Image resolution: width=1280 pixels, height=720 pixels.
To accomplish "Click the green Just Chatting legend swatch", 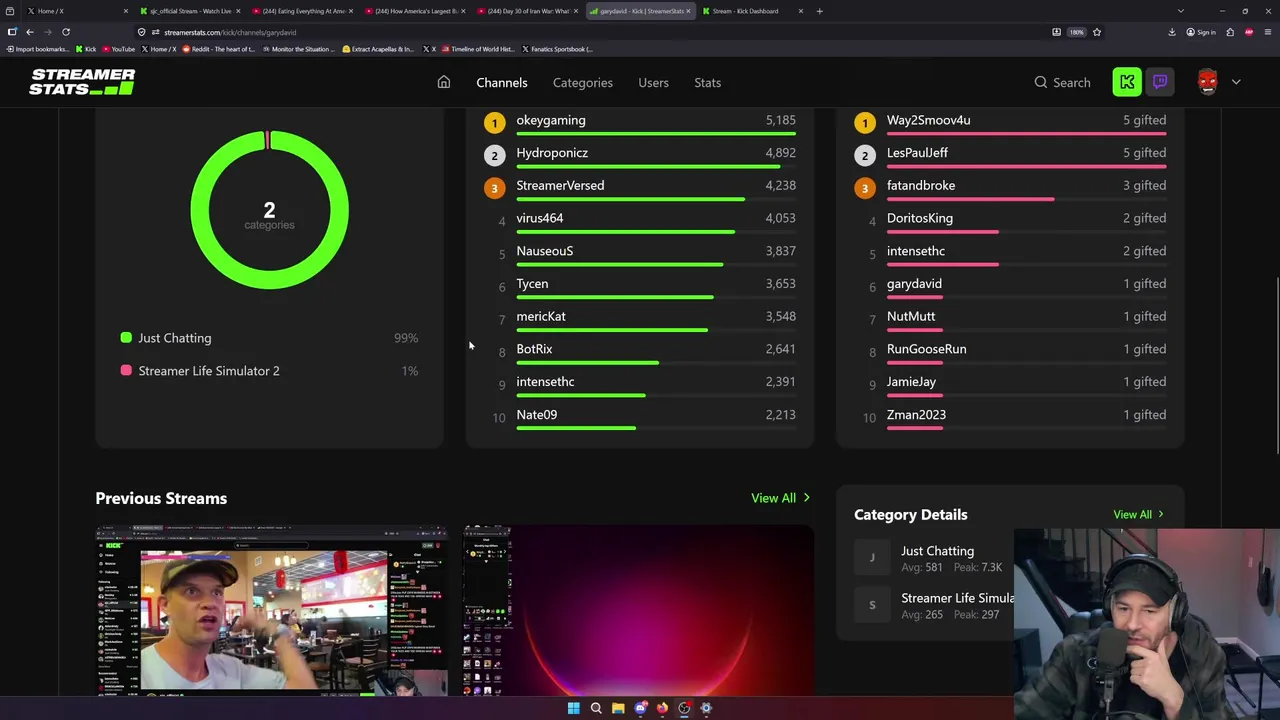I will 126,338.
